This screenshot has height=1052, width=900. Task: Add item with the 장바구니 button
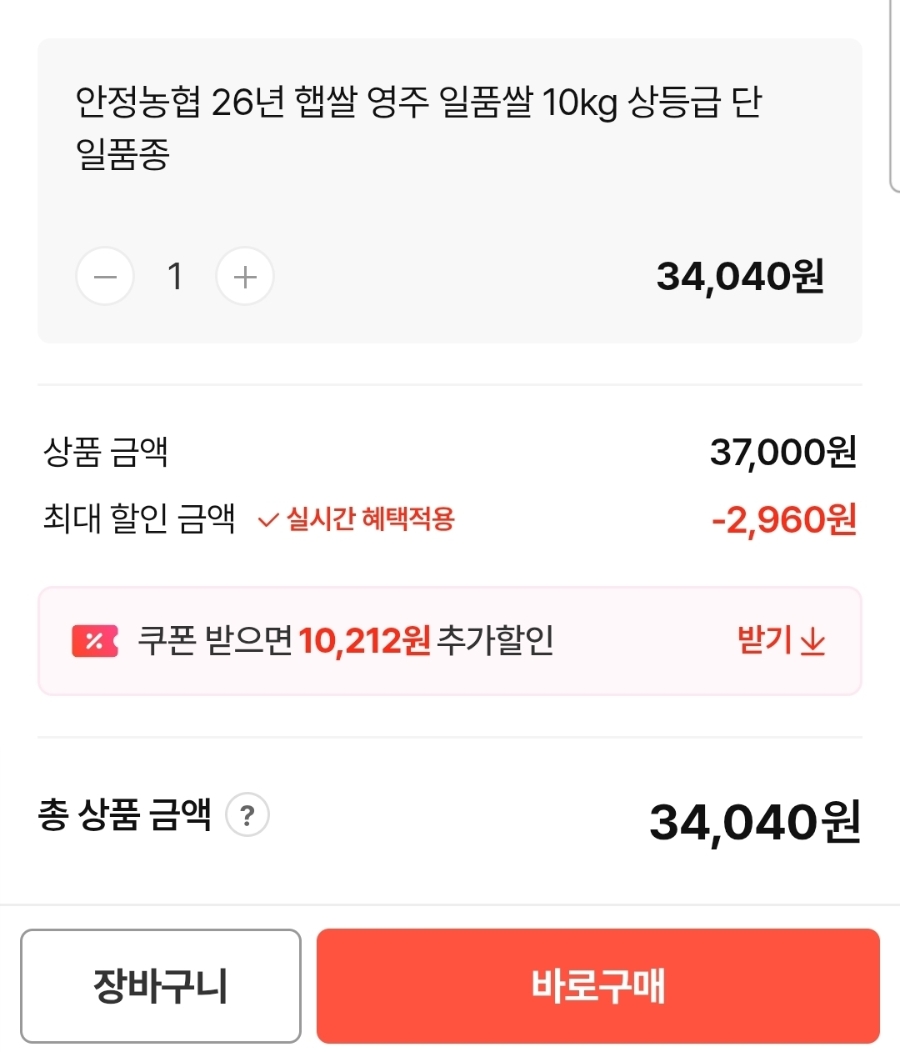tap(160, 986)
